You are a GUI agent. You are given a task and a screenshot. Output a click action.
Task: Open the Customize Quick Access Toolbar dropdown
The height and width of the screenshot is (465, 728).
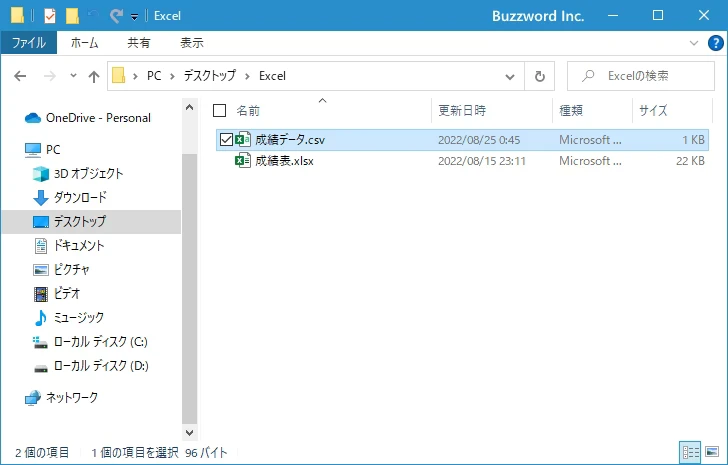pyautogui.click(x=134, y=17)
